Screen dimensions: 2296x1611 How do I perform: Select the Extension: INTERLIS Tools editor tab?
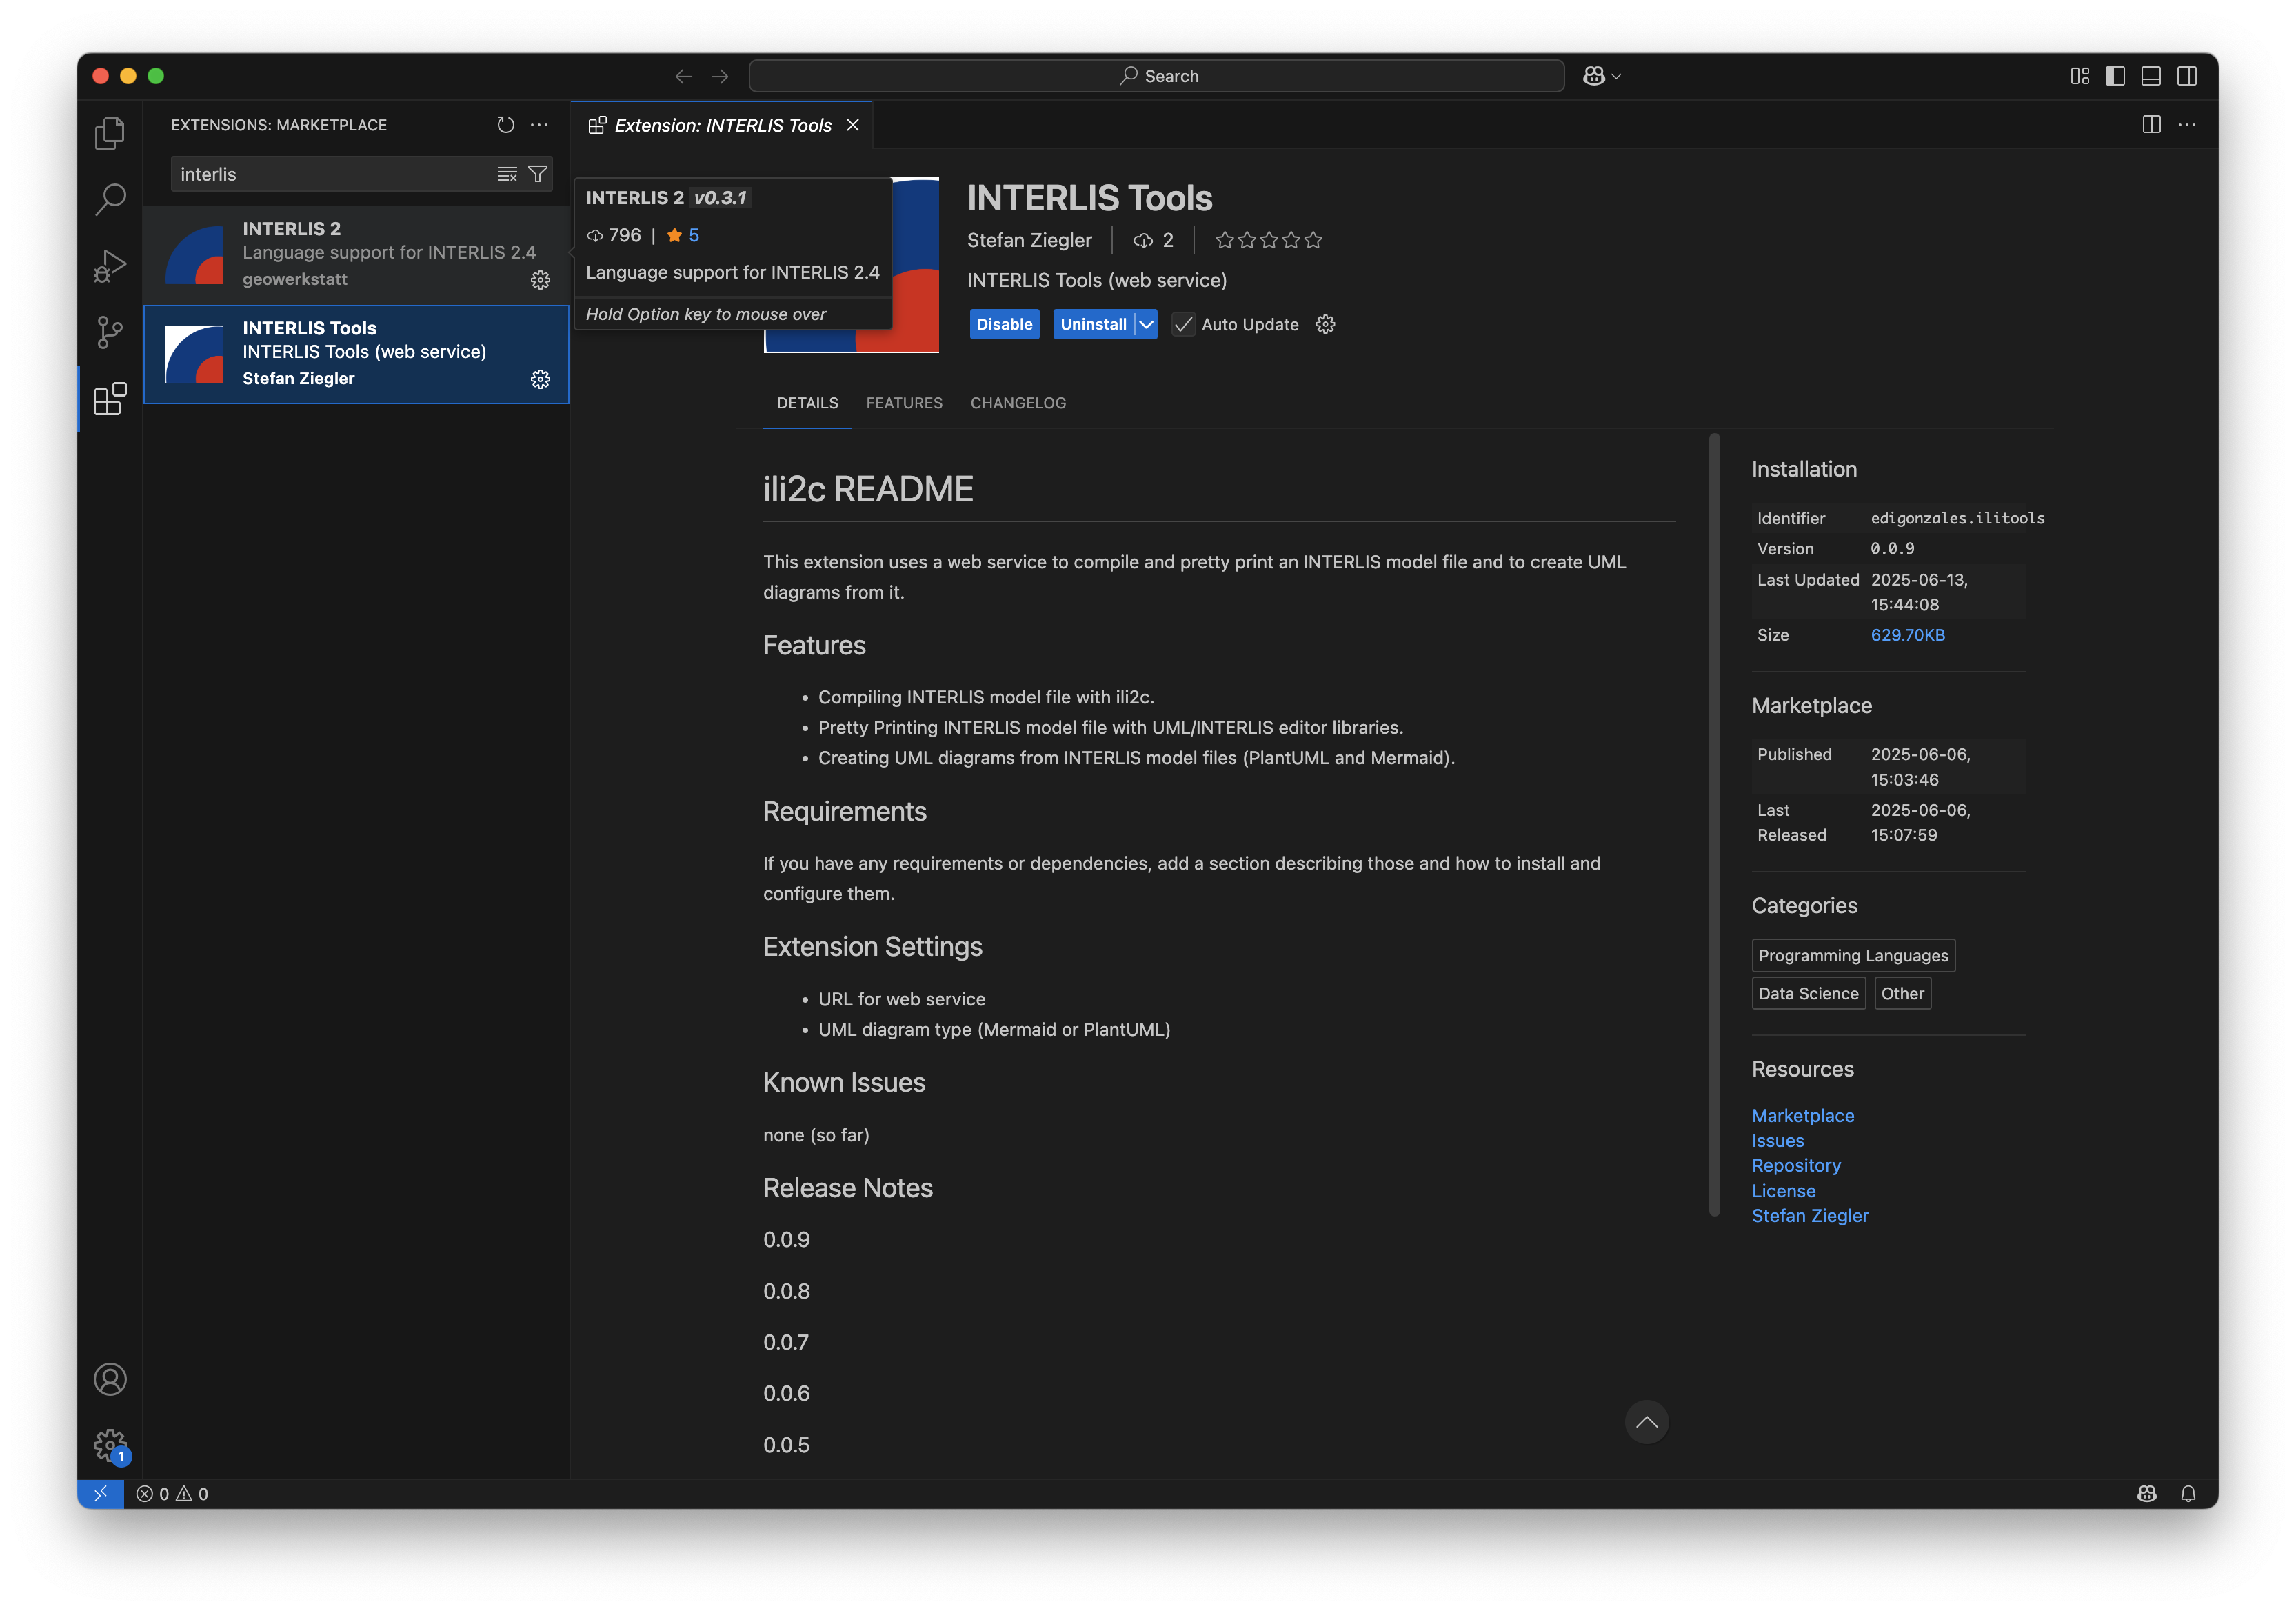tap(720, 125)
